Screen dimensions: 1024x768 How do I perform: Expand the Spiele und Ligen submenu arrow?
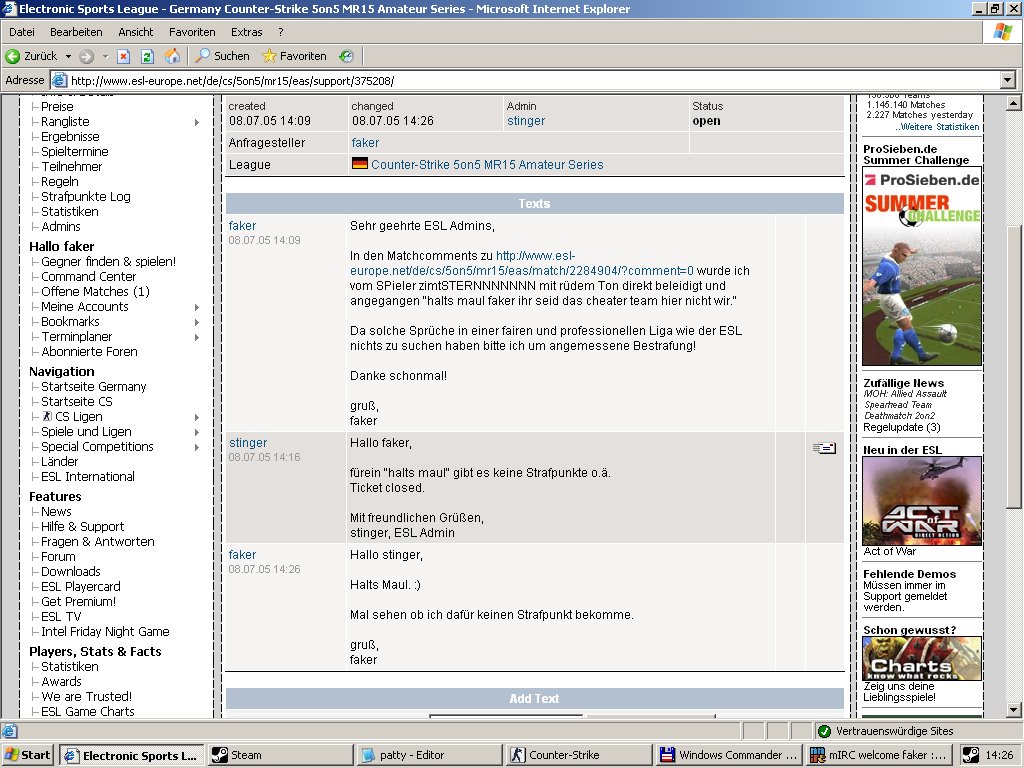tap(197, 432)
